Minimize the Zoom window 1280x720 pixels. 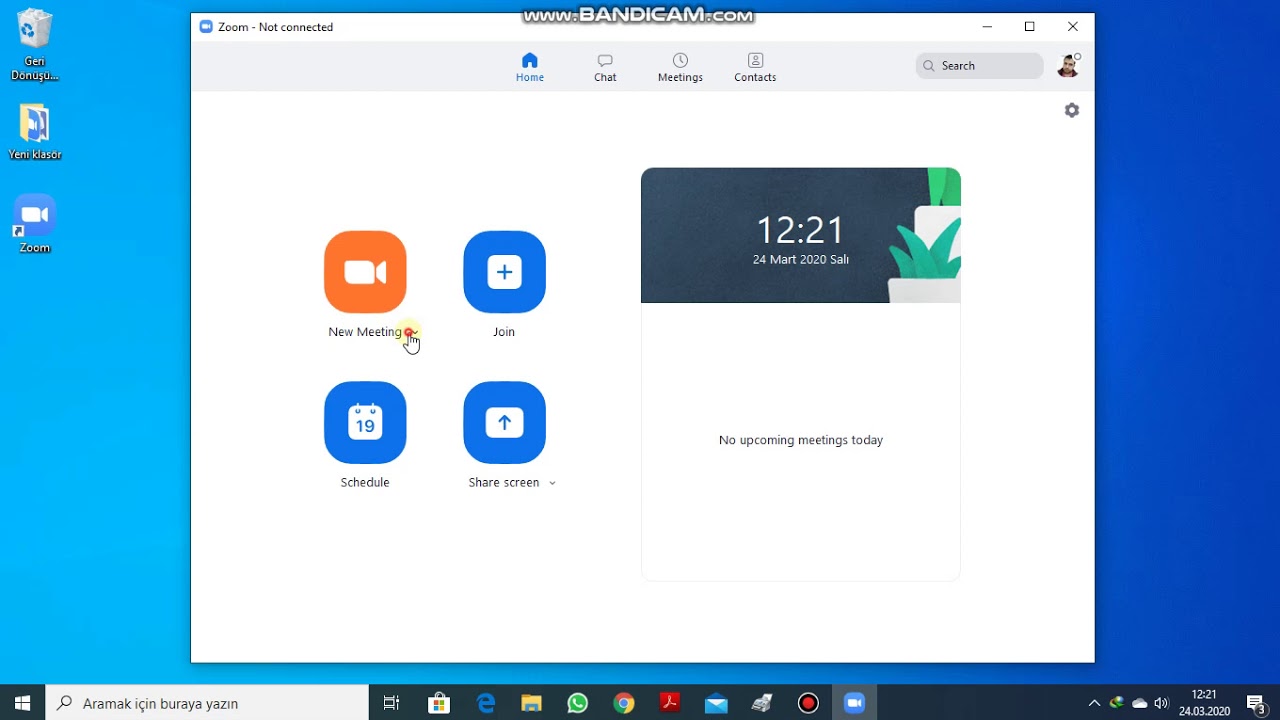[987, 27]
